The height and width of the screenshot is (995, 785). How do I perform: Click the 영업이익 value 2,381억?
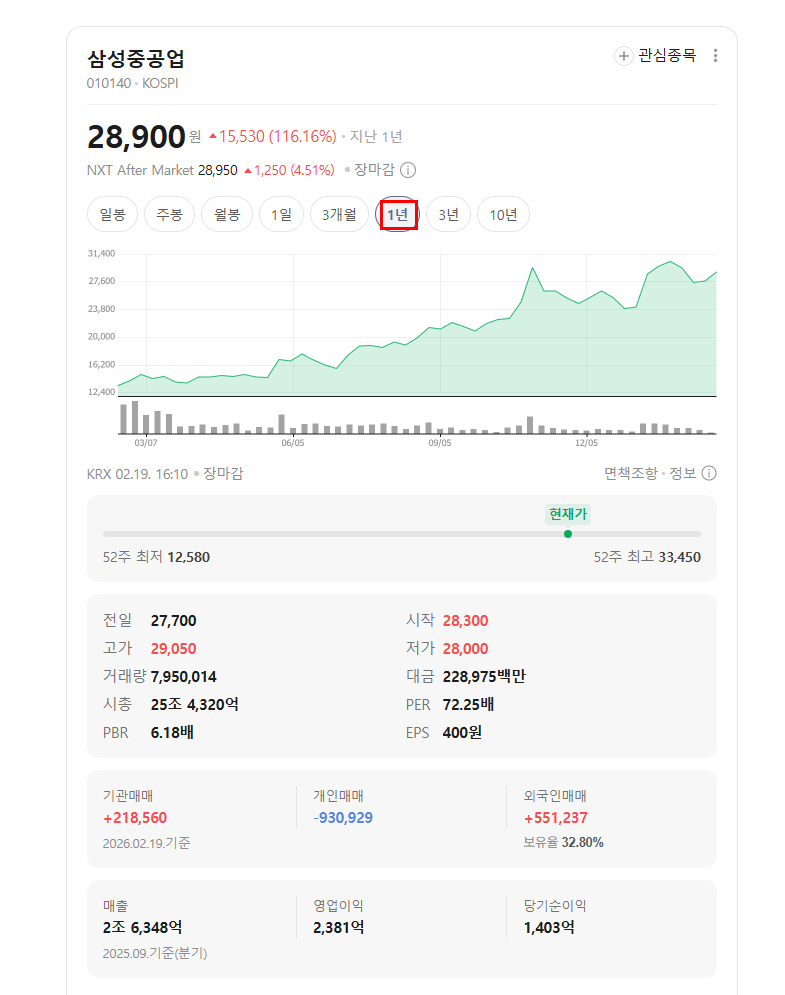tap(339, 928)
